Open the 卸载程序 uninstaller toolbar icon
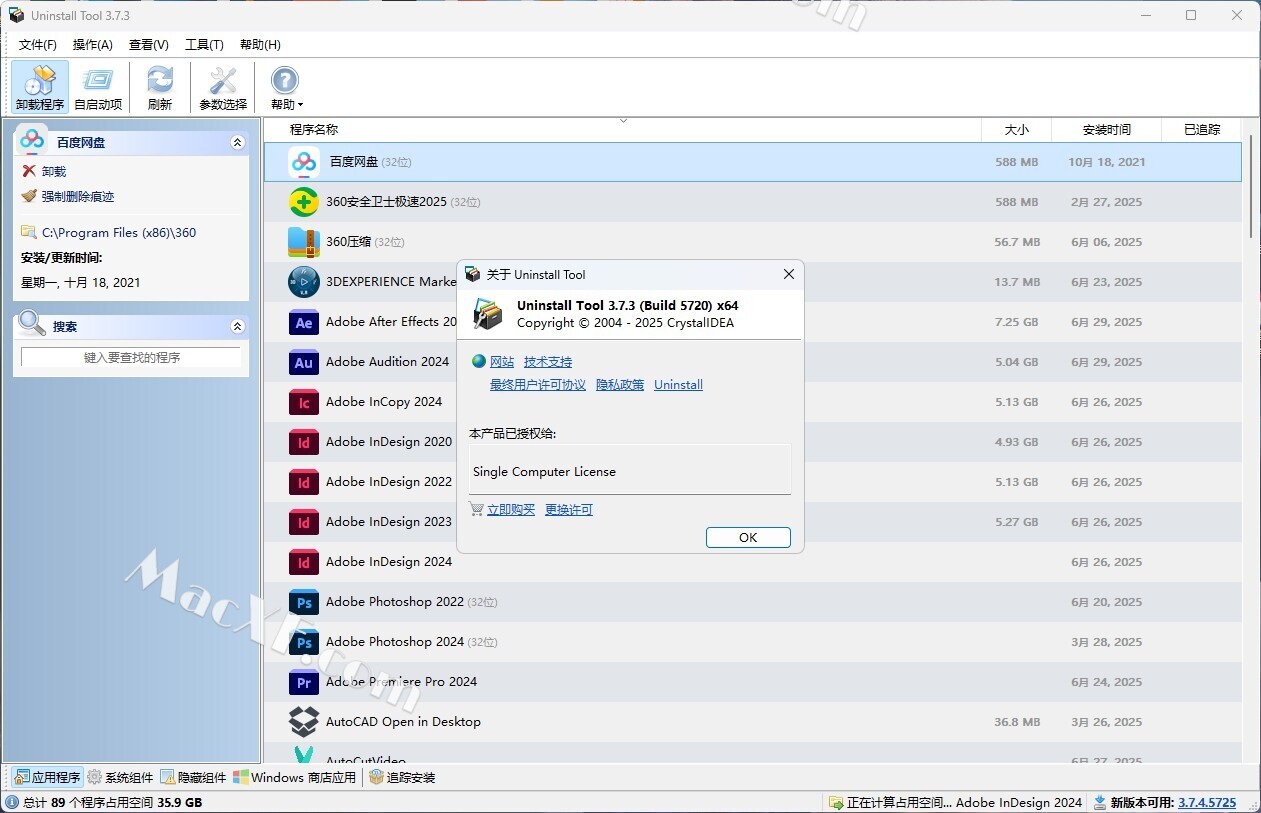 coord(40,87)
